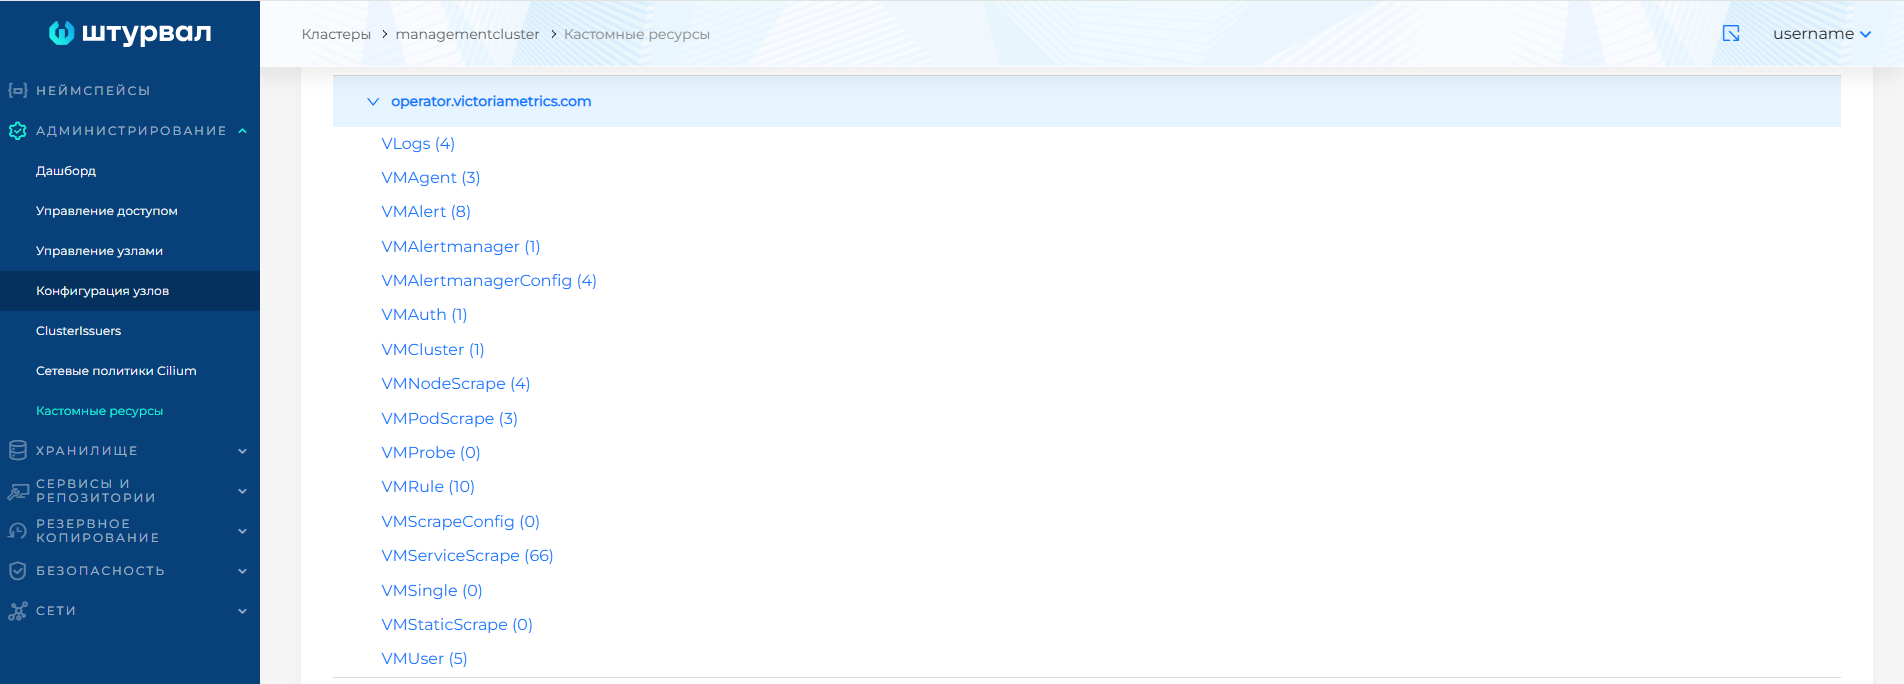Open Управление доступом menu item

point(107,211)
